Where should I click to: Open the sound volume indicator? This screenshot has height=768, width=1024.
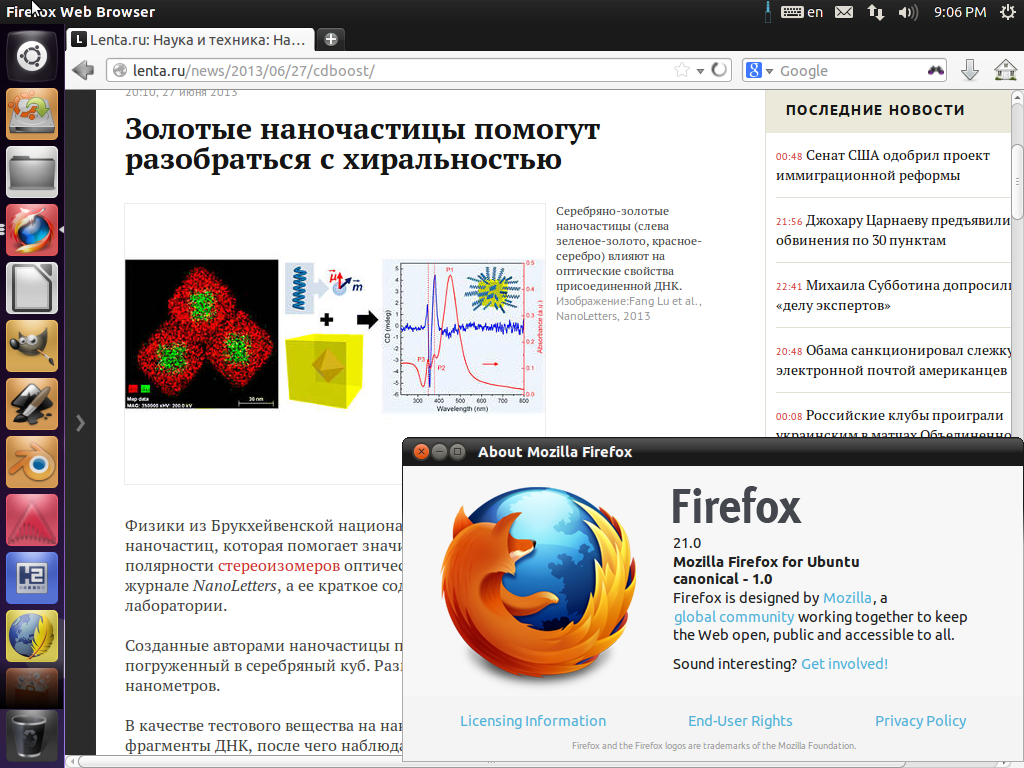pos(908,12)
